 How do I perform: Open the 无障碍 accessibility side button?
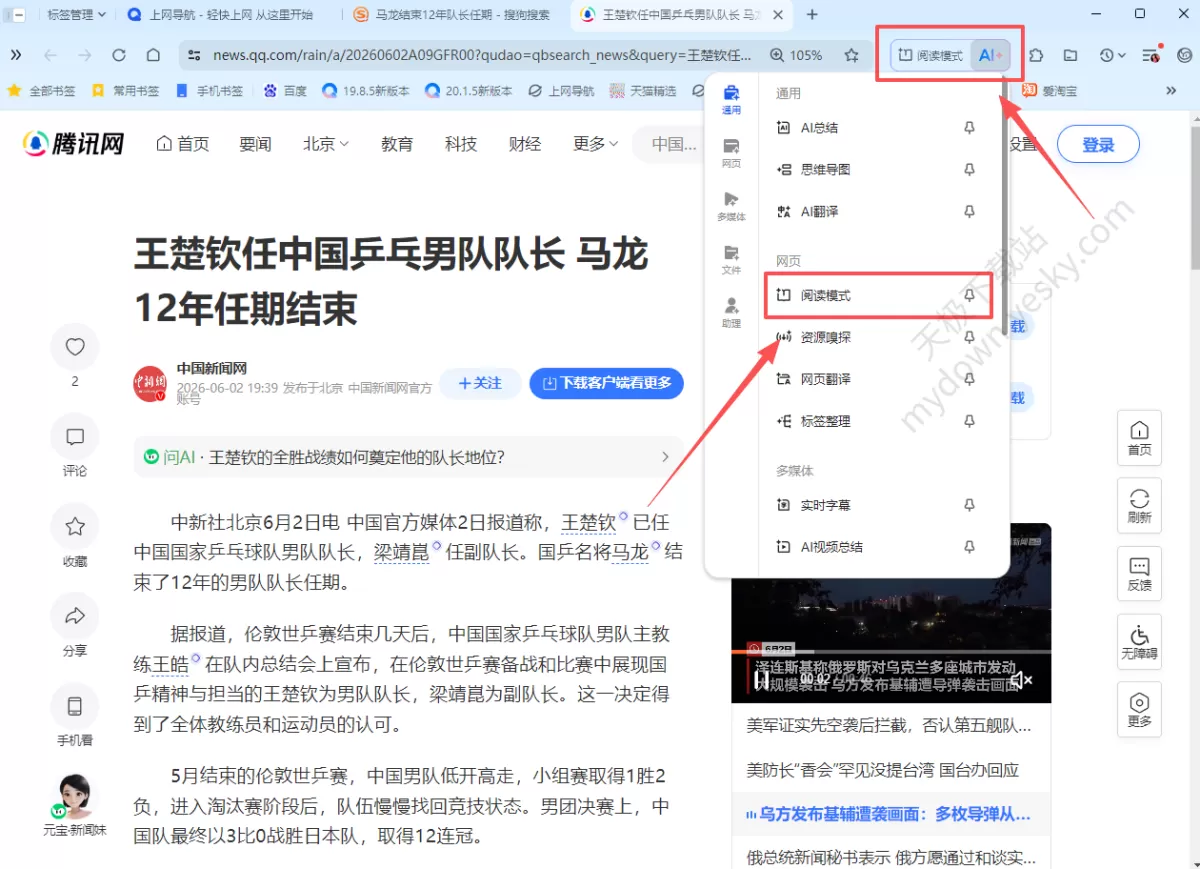point(1139,642)
